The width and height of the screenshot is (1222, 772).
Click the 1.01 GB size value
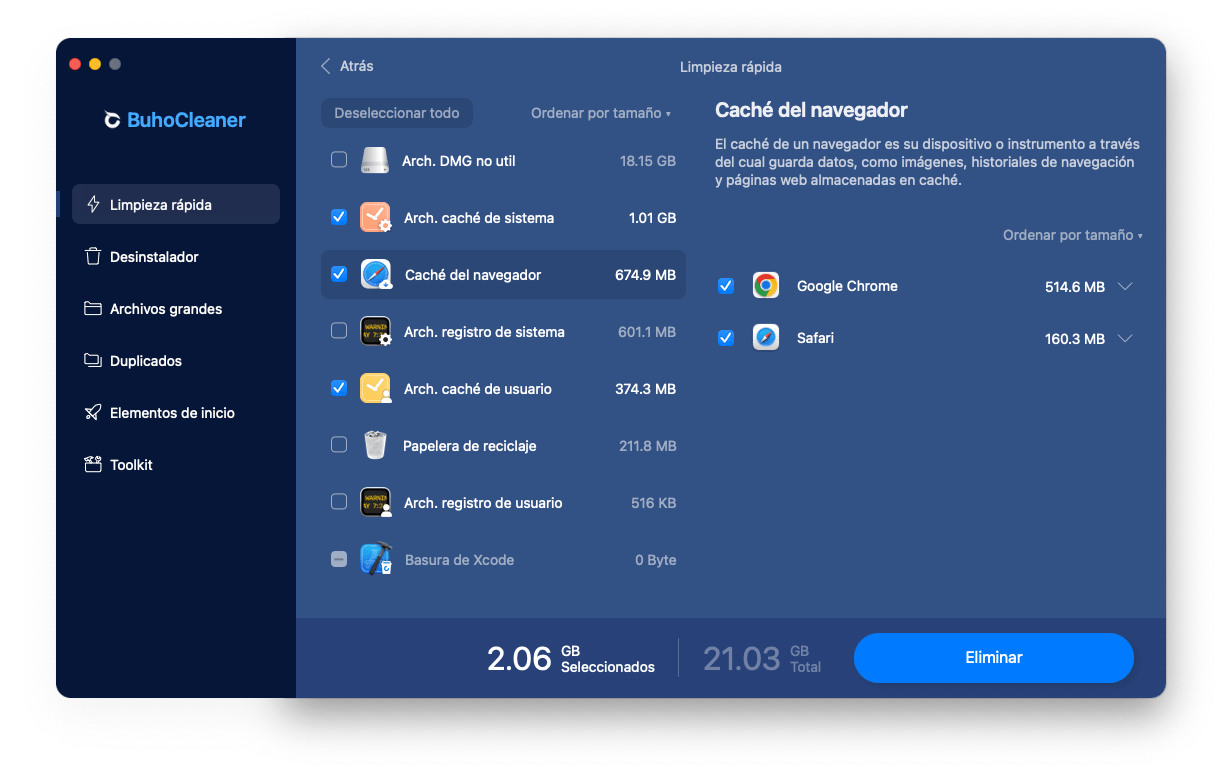(652, 218)
